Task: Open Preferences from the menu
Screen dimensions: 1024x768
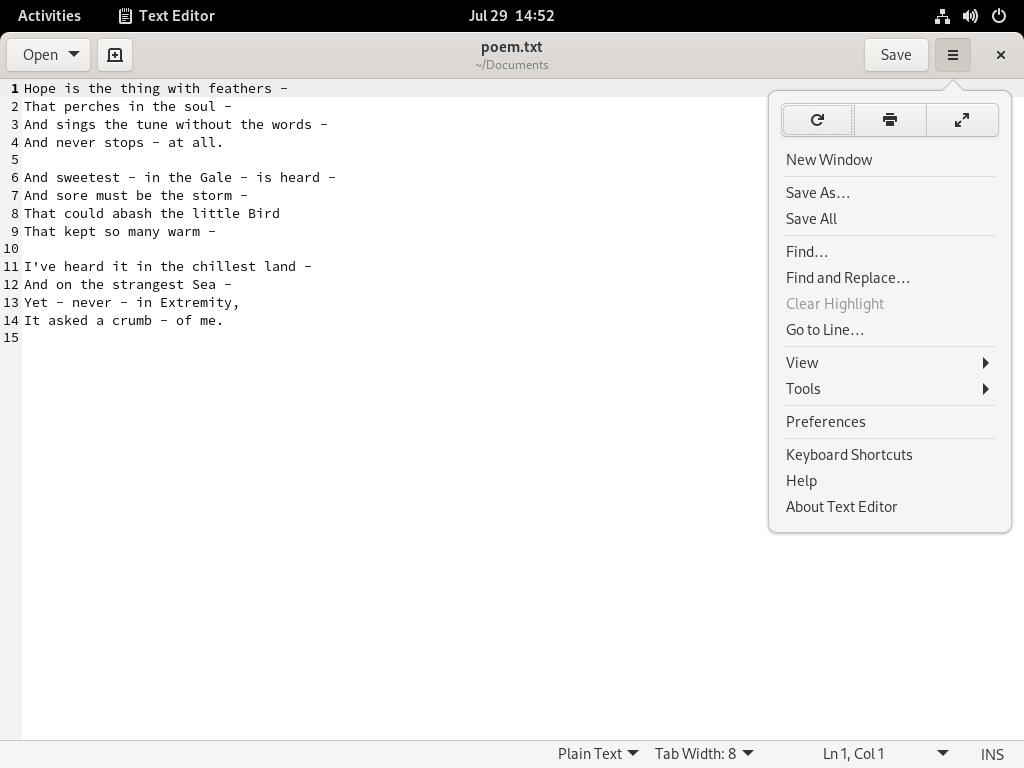Action: point(889,422)
